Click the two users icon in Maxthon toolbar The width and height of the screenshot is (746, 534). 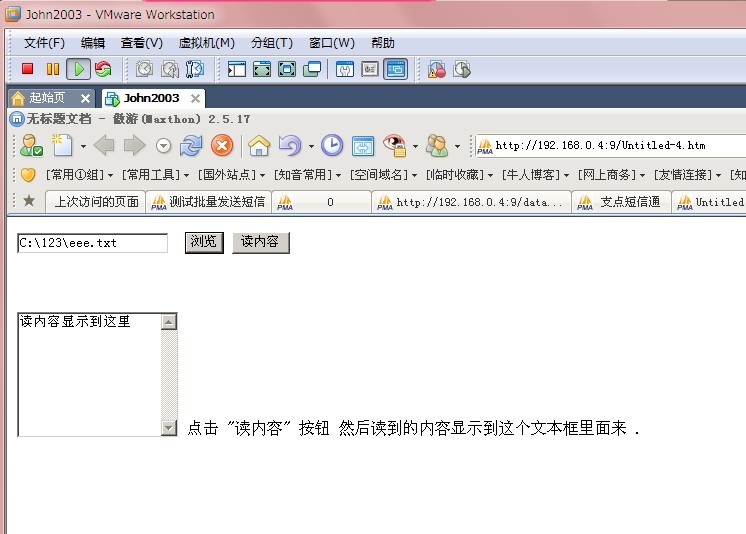click(x=437, y=145)
